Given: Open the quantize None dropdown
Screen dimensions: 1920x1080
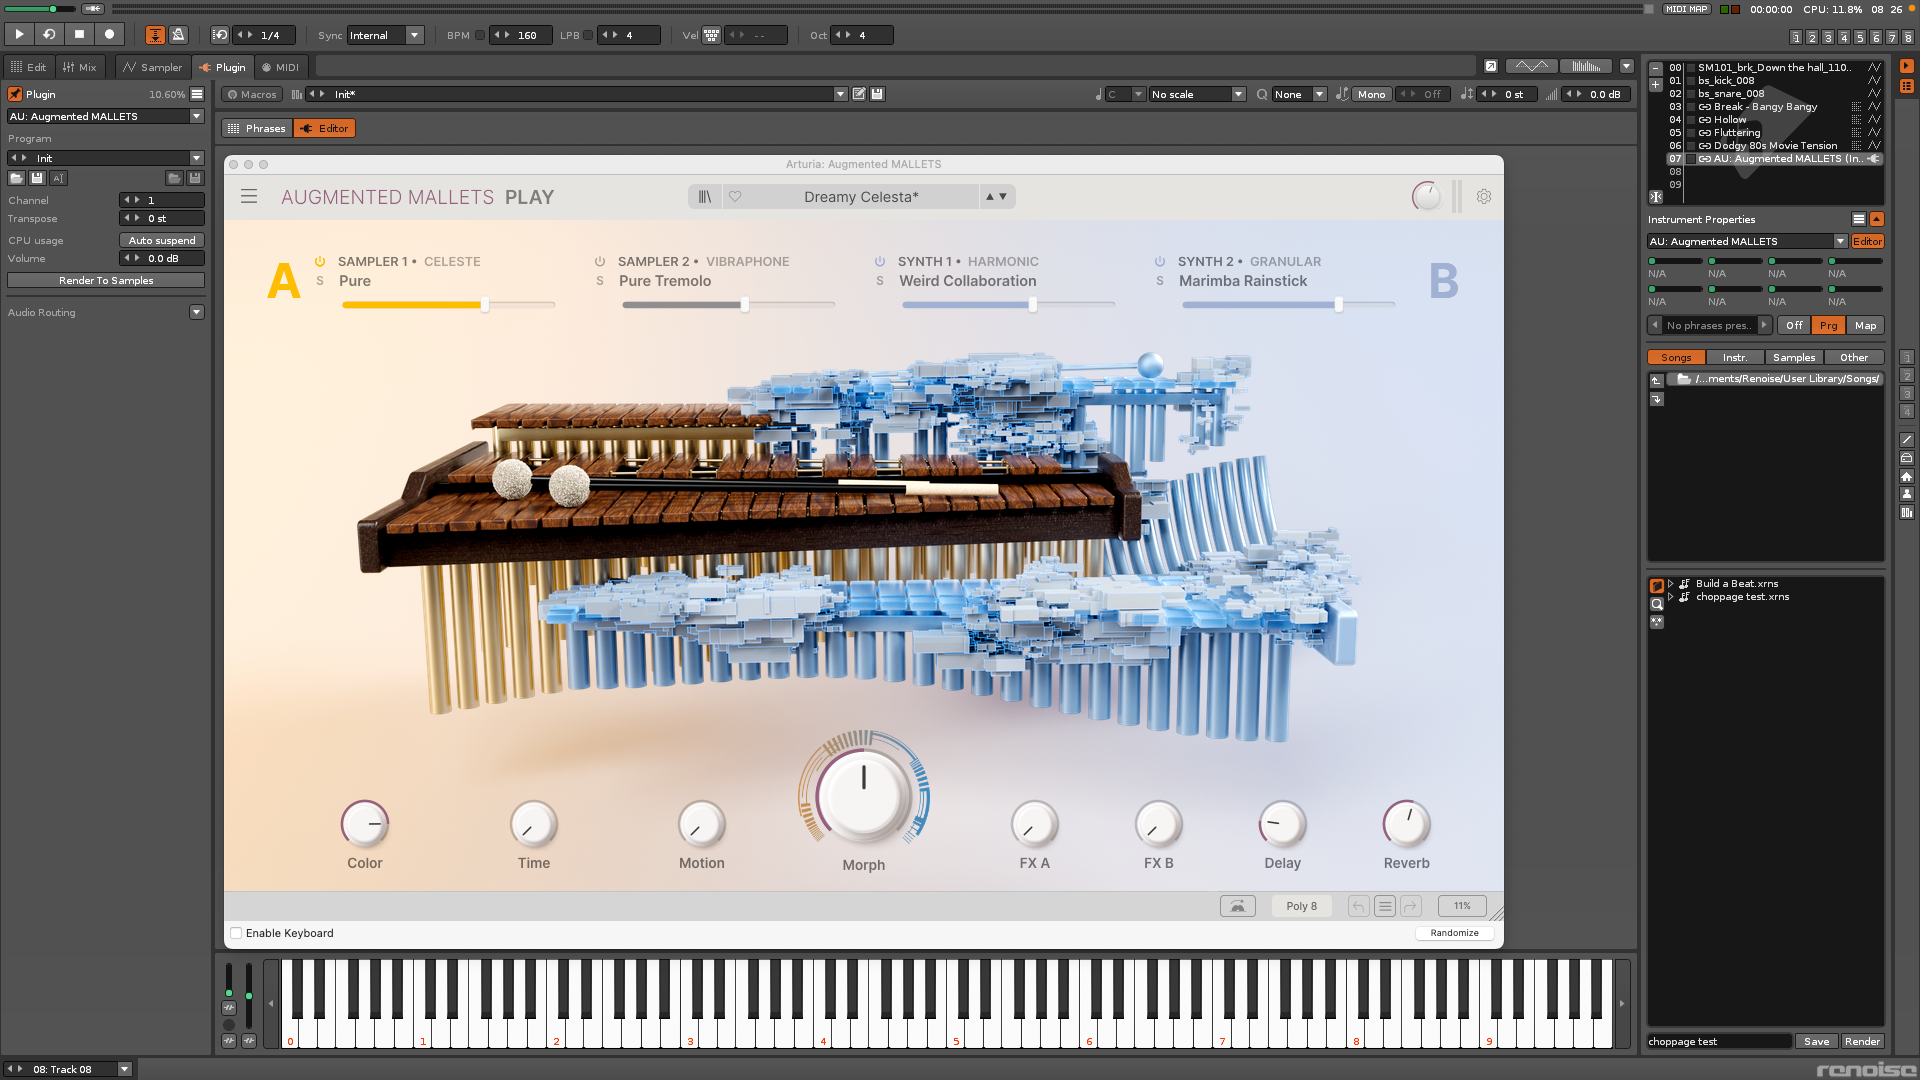Looking at the screenshot, I should [1299, 94].
